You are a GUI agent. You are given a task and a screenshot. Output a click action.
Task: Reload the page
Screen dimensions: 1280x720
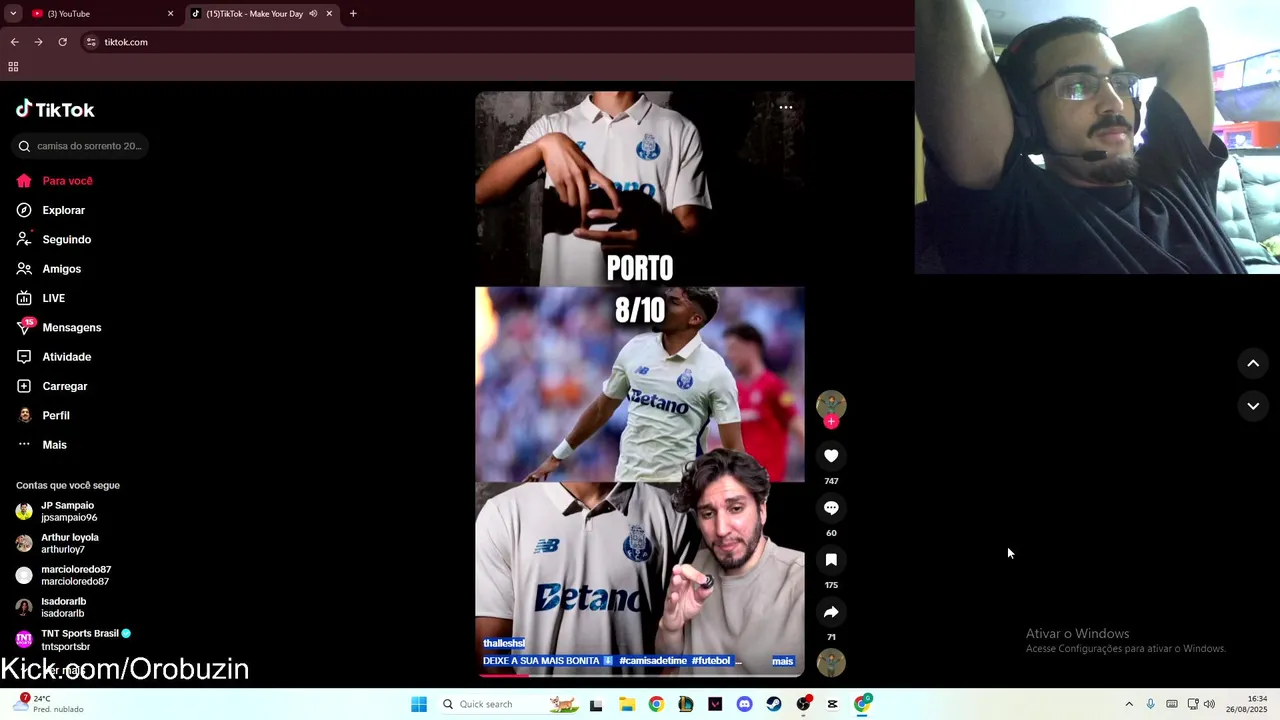(62, 42)
